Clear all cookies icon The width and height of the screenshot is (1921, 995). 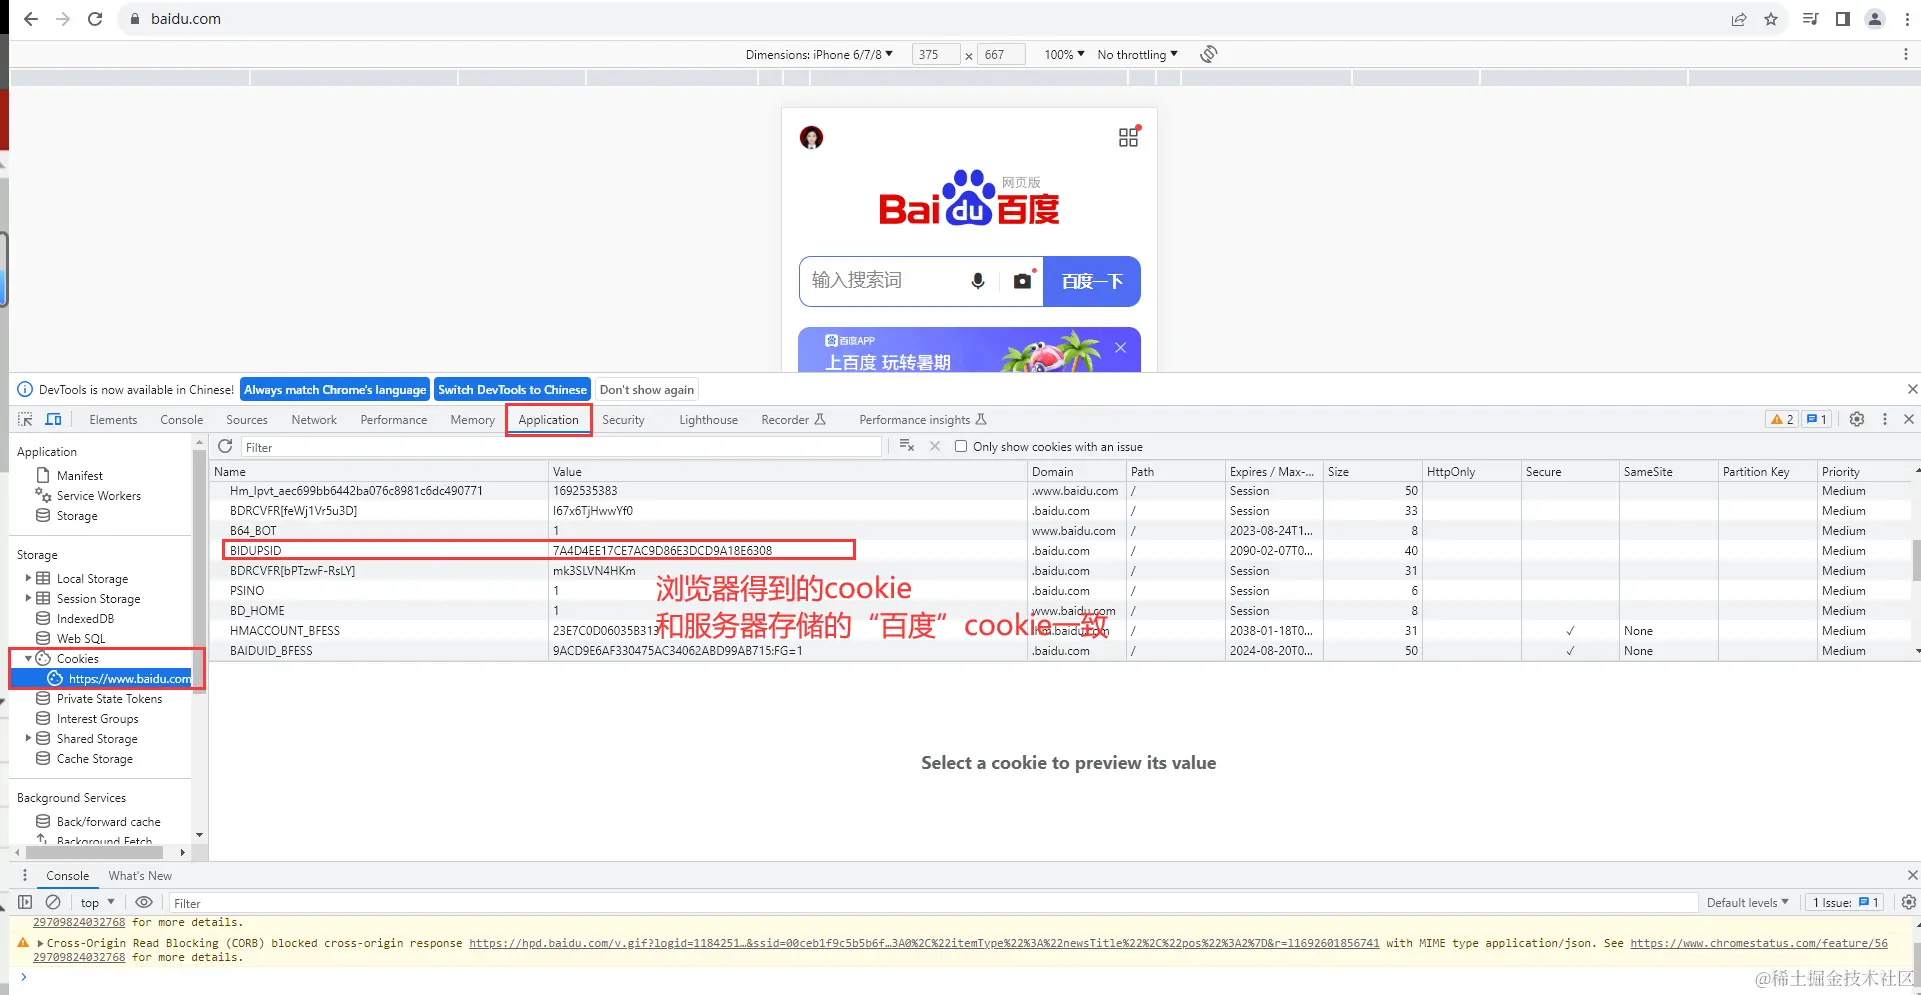point(907,446)
